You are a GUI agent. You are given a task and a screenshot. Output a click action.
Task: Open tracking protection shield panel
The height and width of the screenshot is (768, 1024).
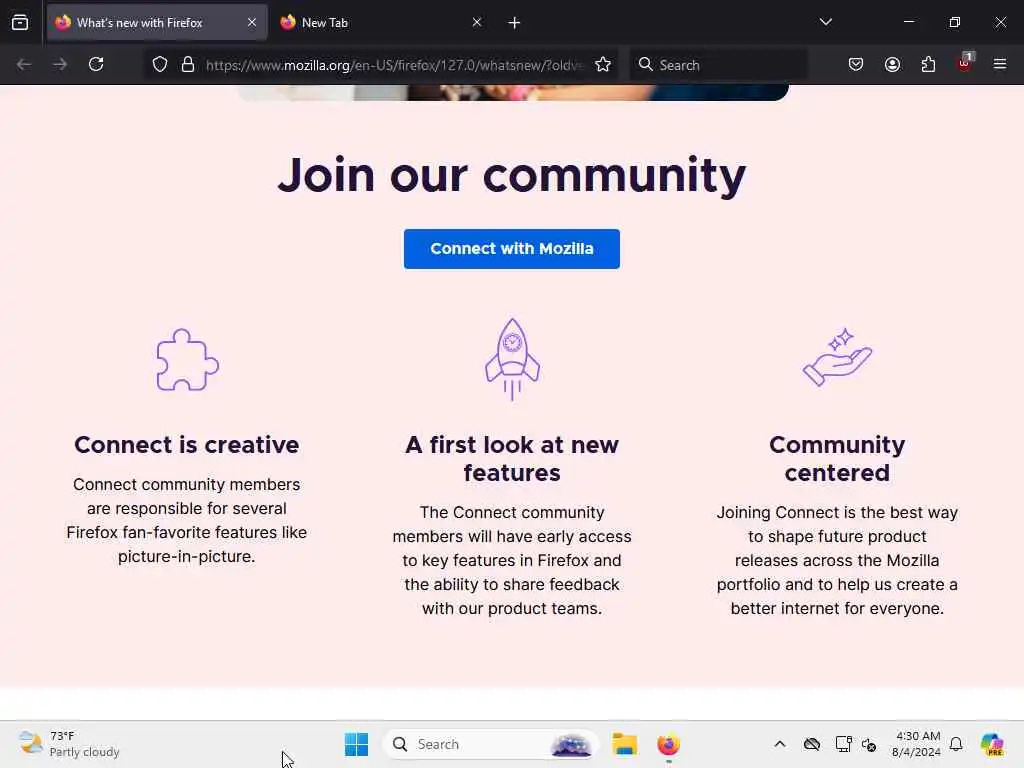pos(160,65)
